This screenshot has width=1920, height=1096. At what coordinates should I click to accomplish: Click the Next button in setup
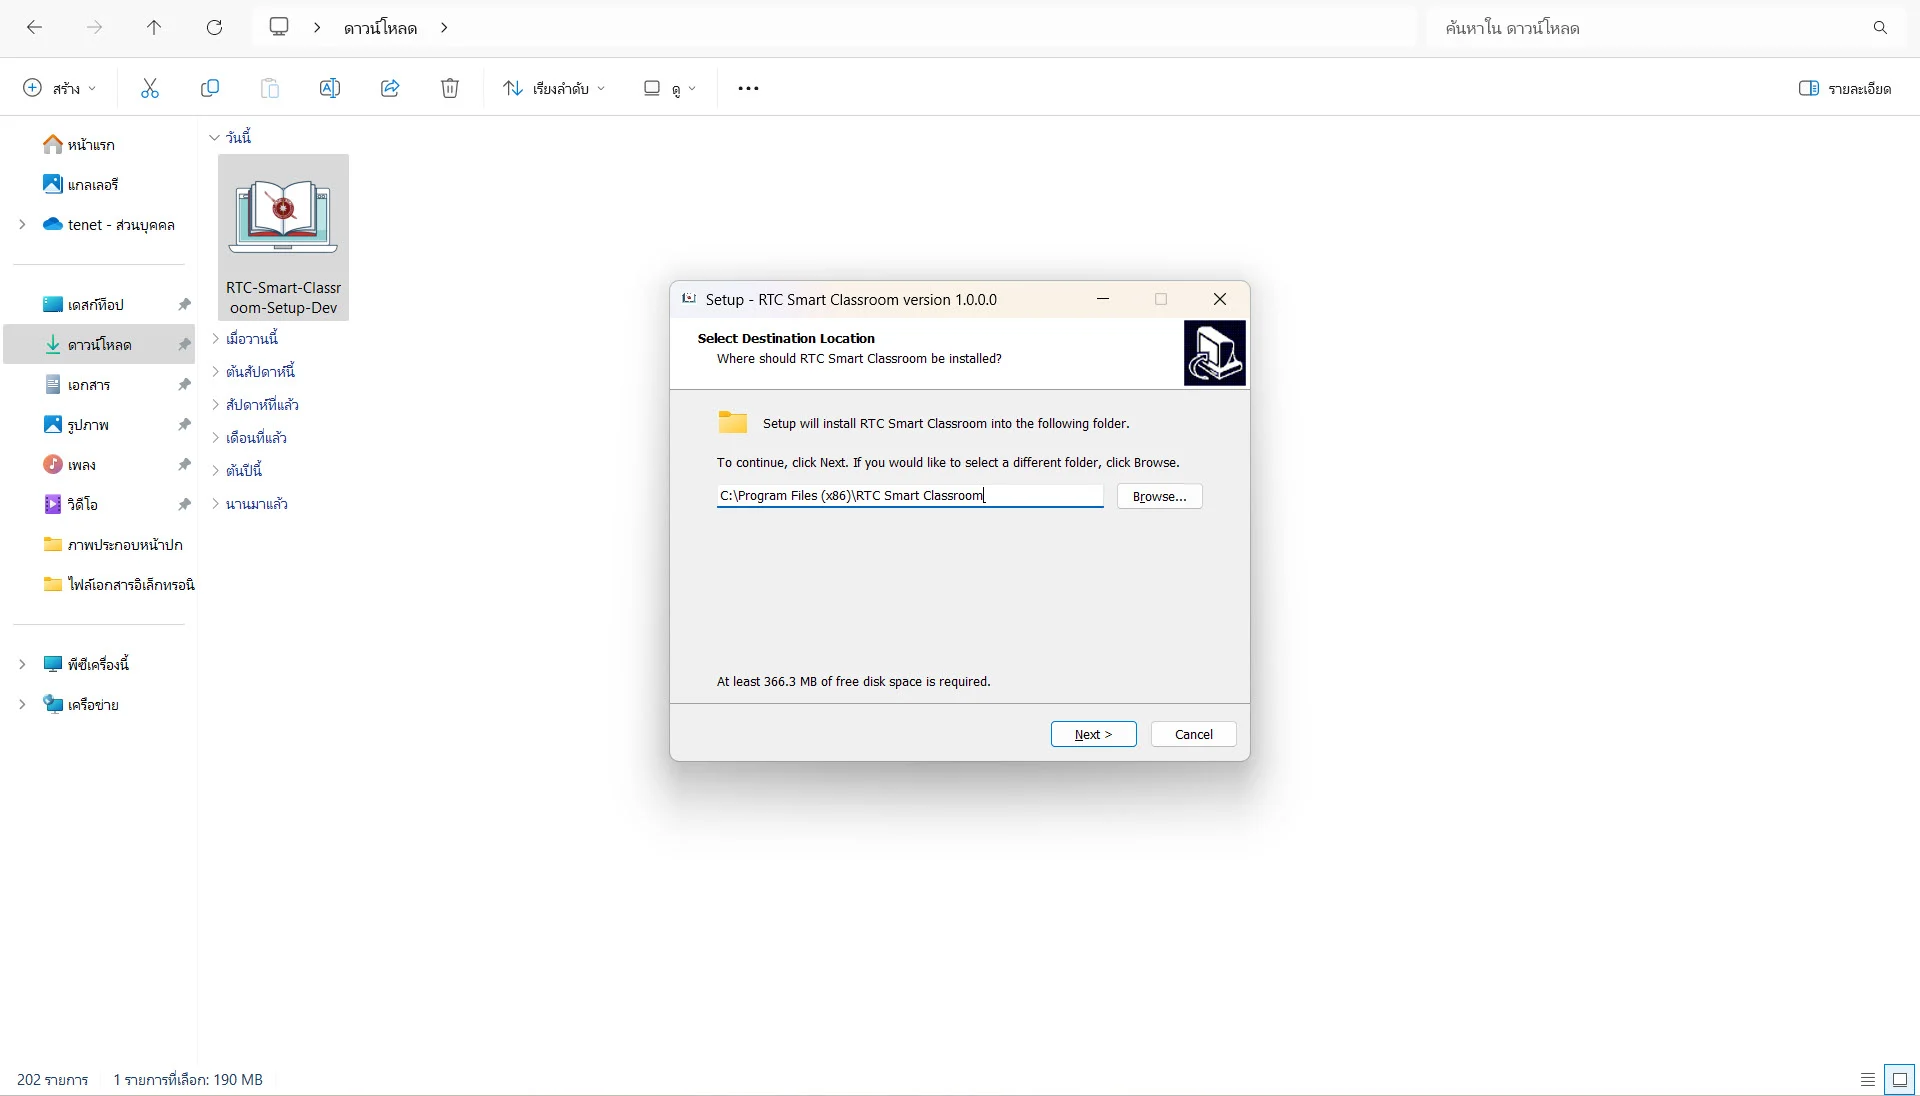(1093, 734)
